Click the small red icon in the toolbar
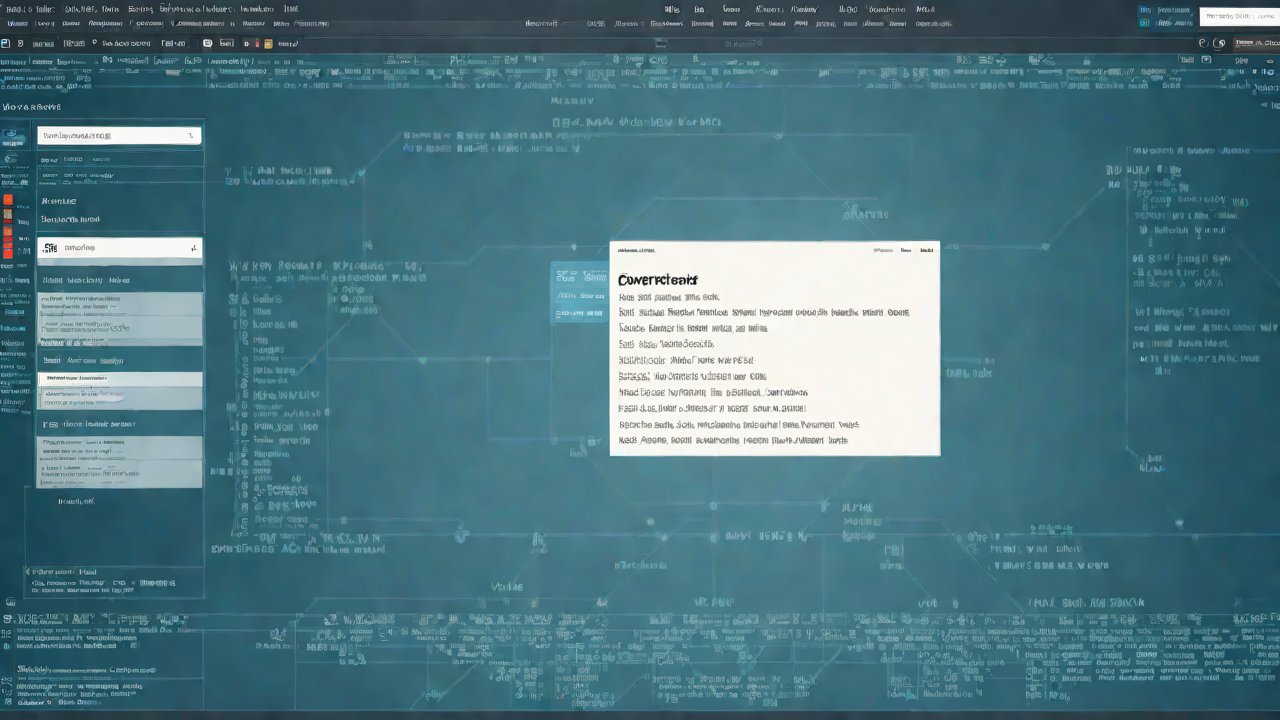Image resolution: width=1280 pixels, height=720 pixels. [255, 44]
